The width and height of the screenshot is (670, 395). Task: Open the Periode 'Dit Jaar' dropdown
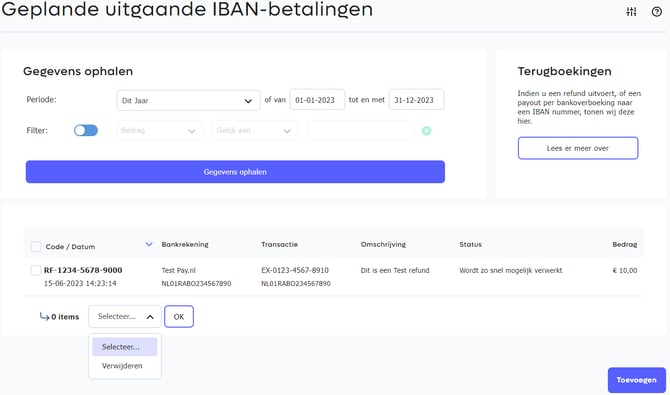(188, 100)
